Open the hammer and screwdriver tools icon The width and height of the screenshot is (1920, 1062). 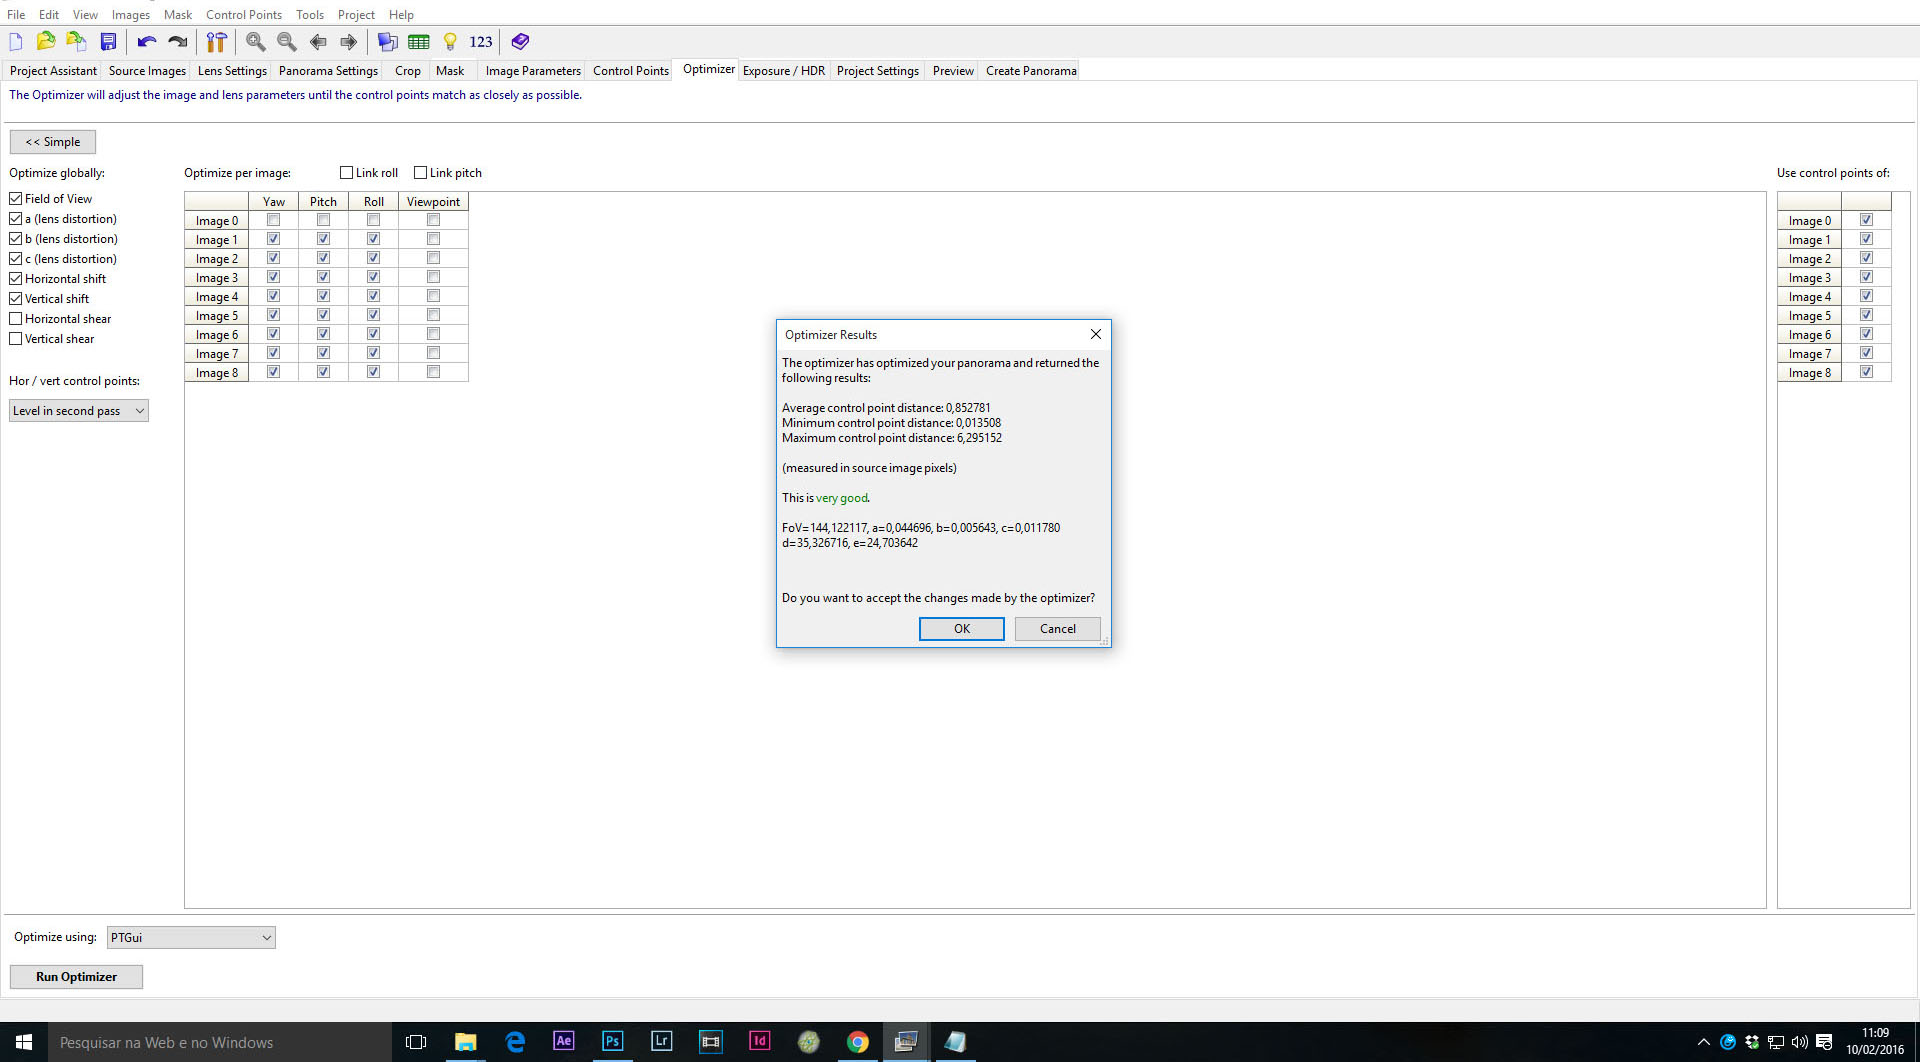click(x=216, y=42)
